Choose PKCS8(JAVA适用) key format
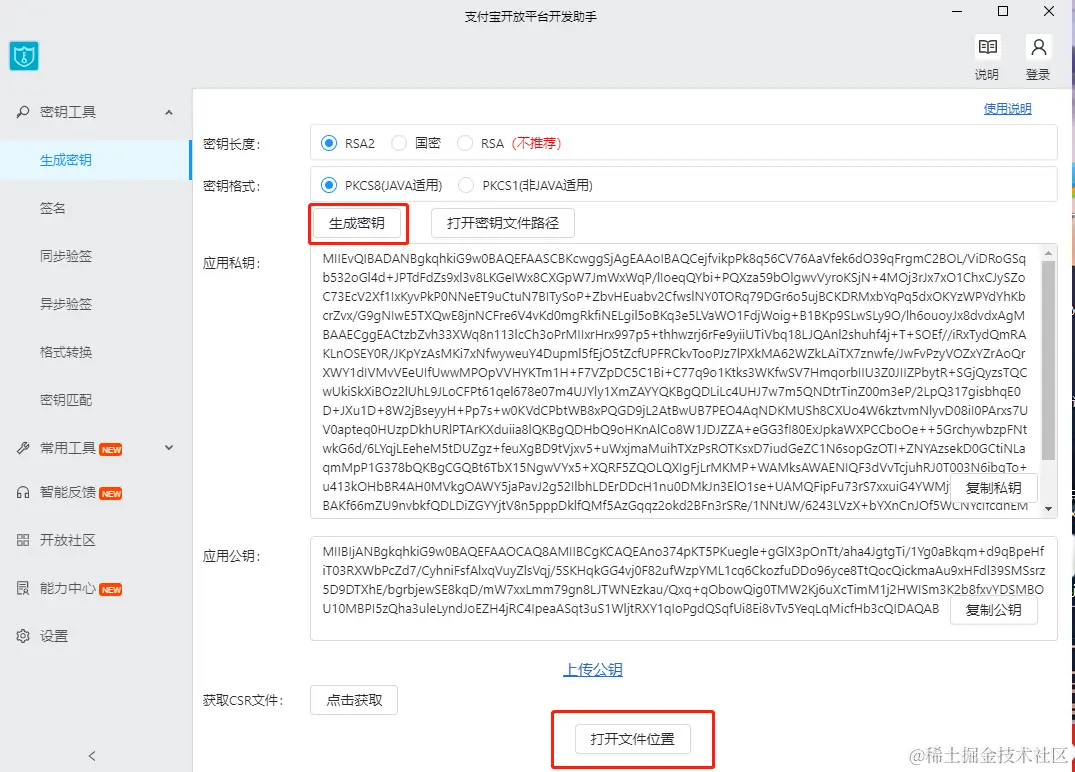The image size is (1075, 772). [x=329, y=185]
